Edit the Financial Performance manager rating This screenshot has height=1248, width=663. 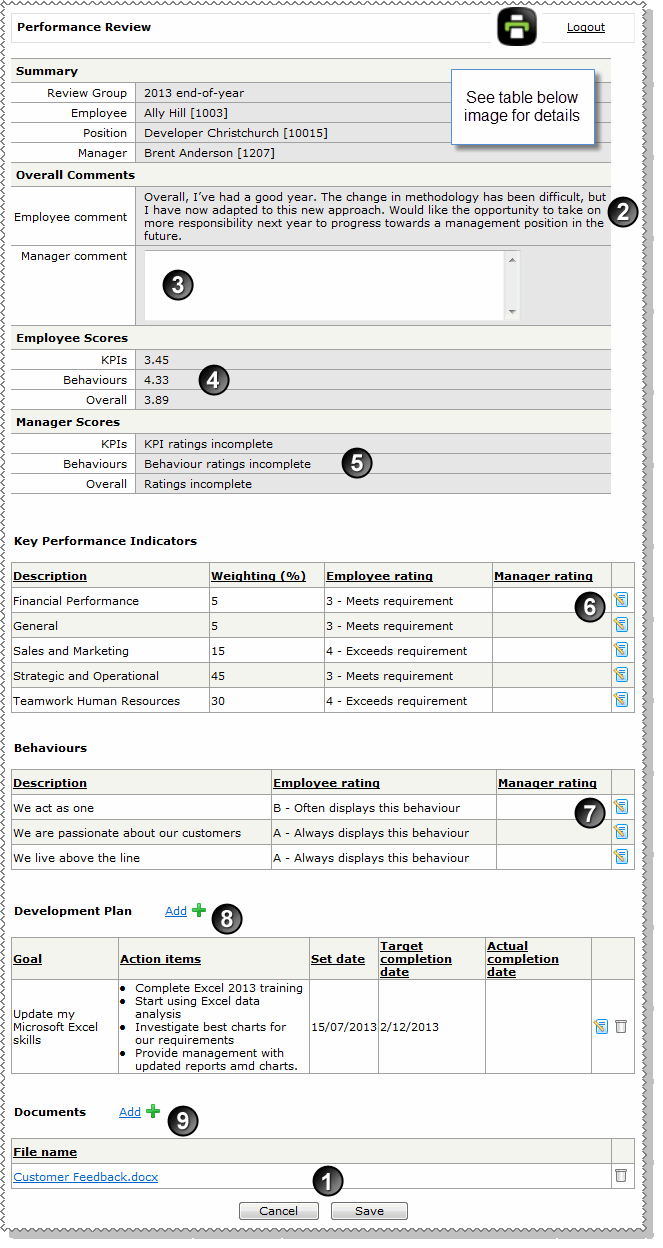pyautogui.click(x=621, y=600)
